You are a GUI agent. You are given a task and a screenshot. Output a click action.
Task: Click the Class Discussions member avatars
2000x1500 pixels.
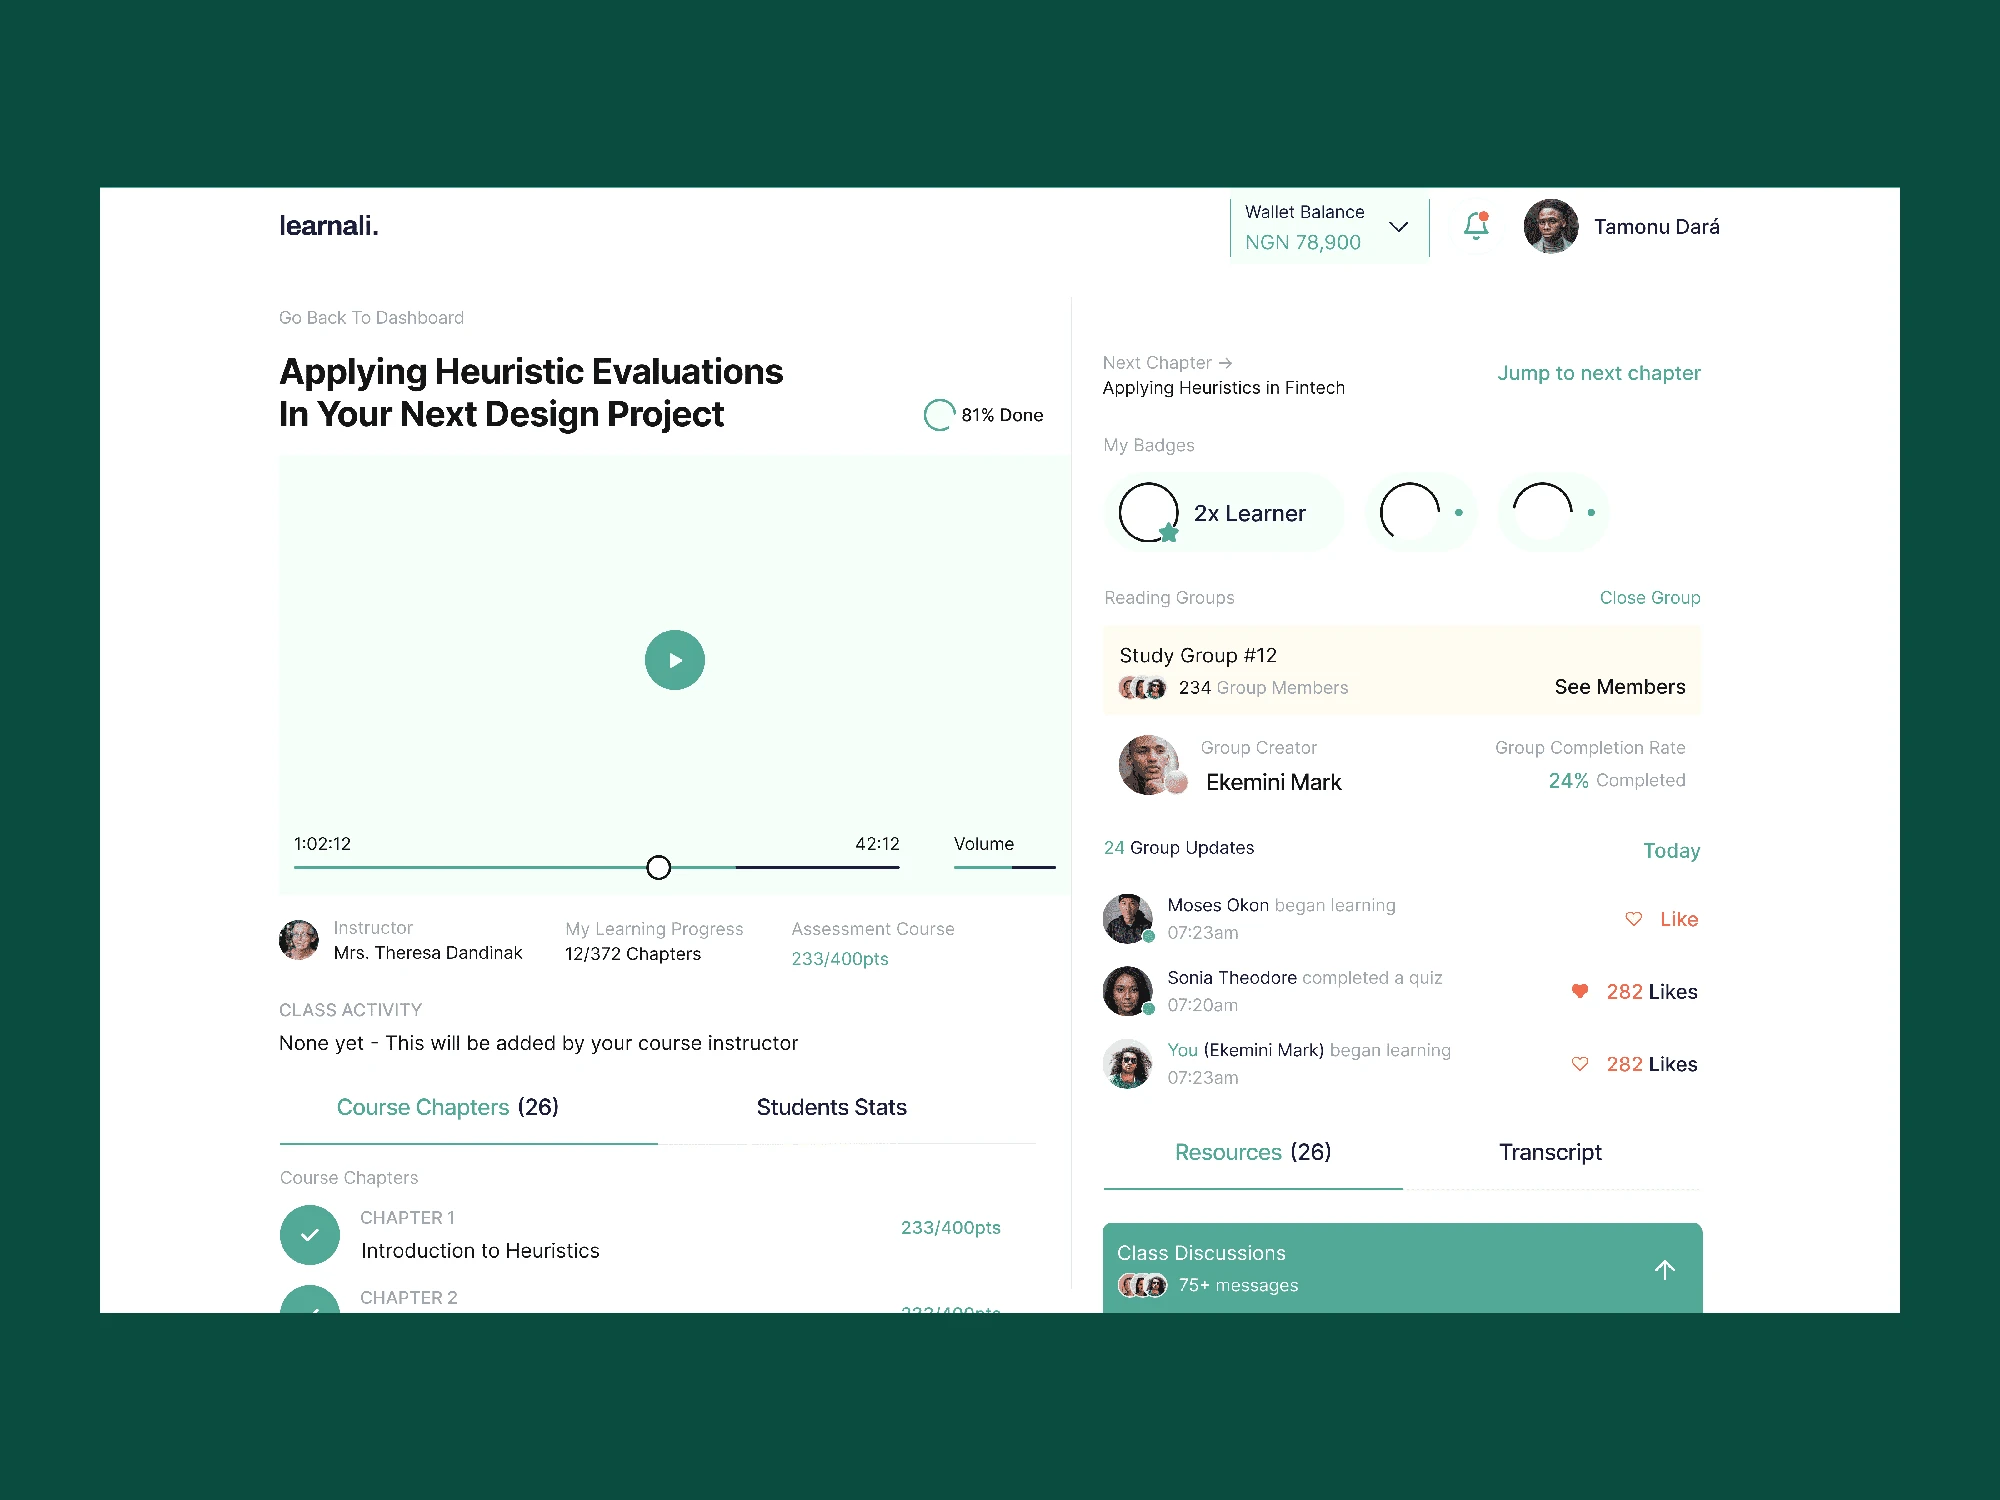click(x=1143, y=1285)
